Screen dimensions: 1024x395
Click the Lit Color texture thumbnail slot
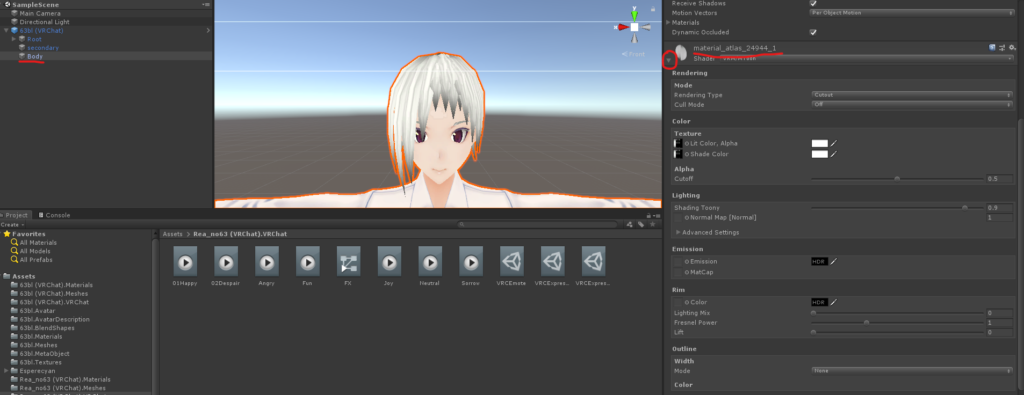[678, 143]
